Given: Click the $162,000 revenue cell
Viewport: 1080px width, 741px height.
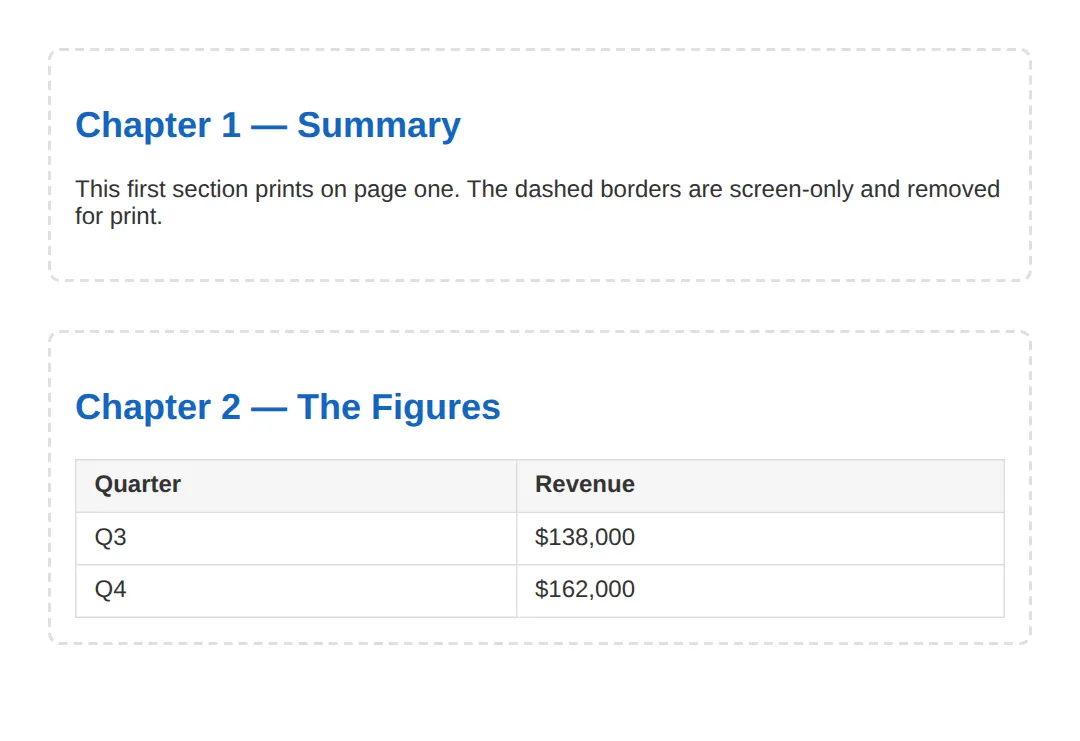Looking at the screenshot, I should click(x=760, y=591).
